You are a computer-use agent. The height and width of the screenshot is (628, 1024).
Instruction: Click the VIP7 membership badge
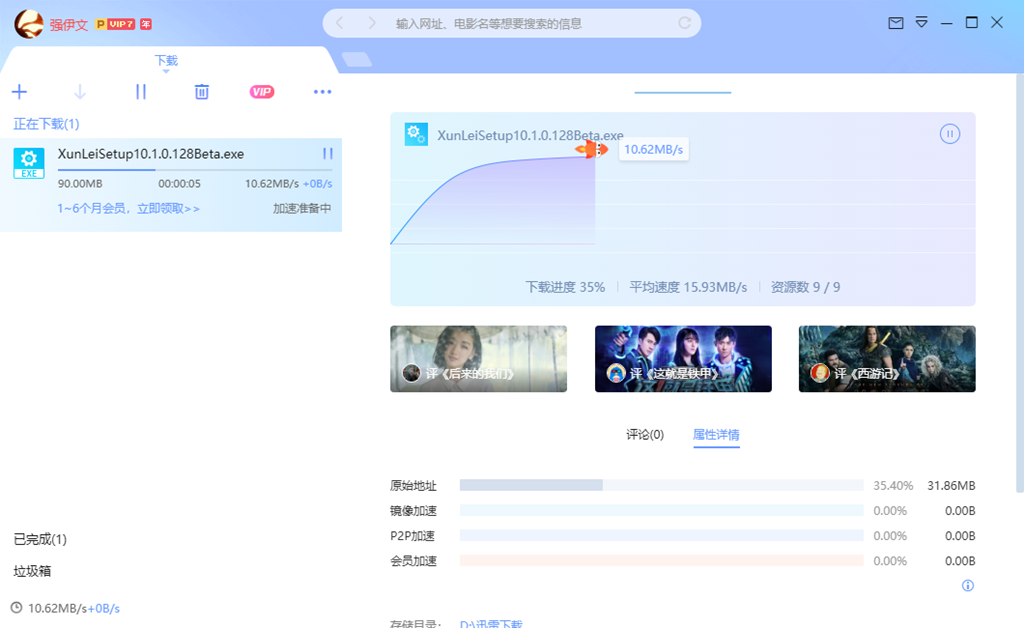(x=115, y=24)
